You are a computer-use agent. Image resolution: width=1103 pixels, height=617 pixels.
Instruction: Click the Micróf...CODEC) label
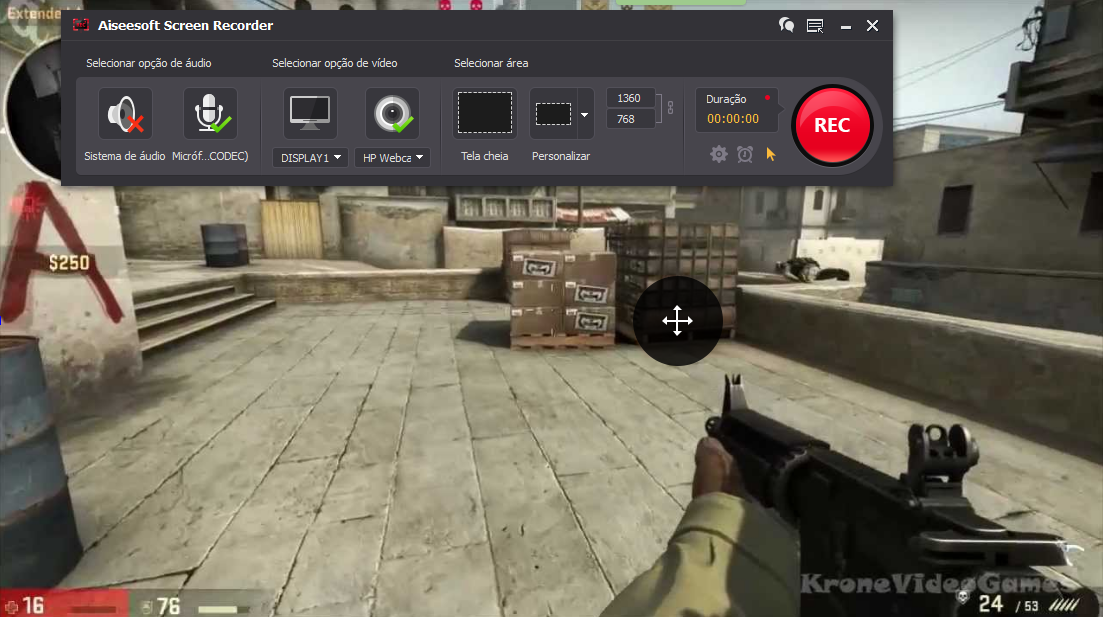[210, 156]
